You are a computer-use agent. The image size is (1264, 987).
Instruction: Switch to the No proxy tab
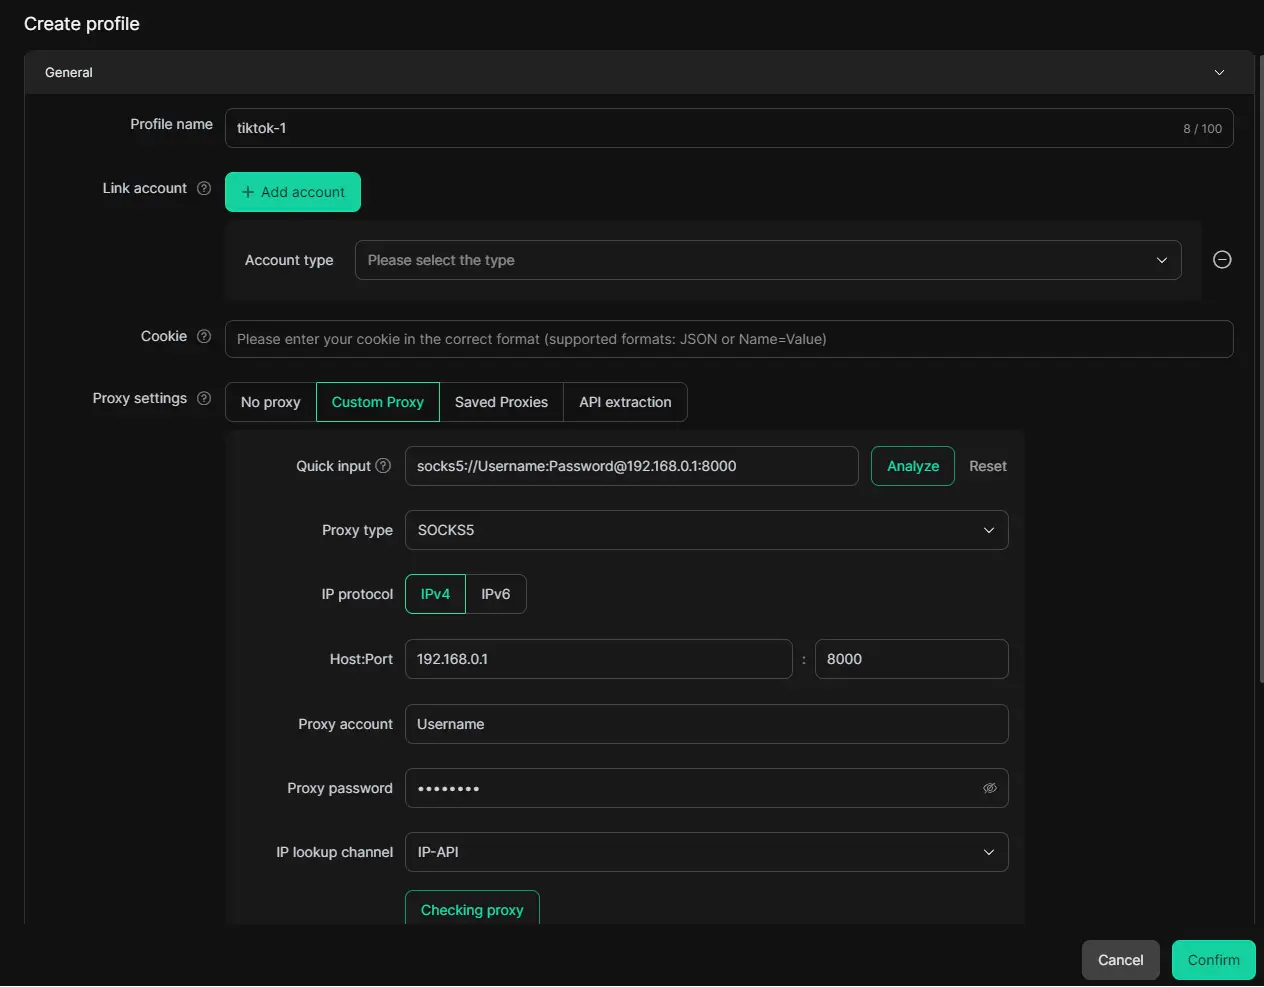point(271,402)
